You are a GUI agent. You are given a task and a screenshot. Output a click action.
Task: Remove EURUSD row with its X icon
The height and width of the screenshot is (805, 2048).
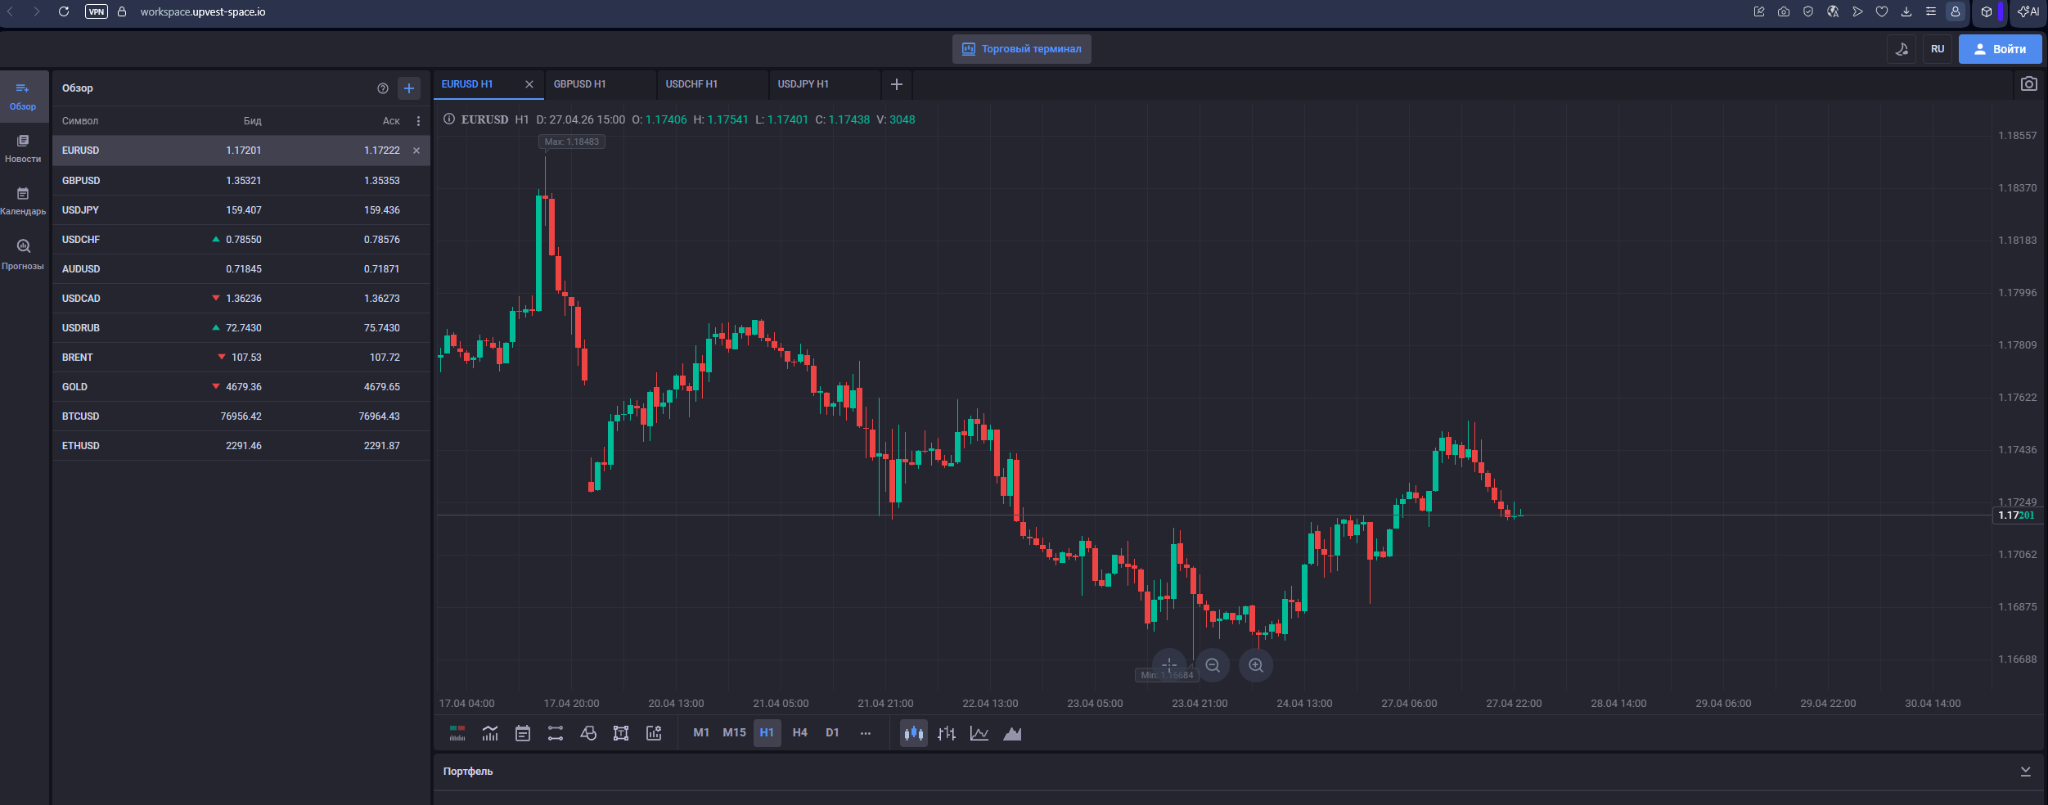pyautogui.click(x=417, y=151)
